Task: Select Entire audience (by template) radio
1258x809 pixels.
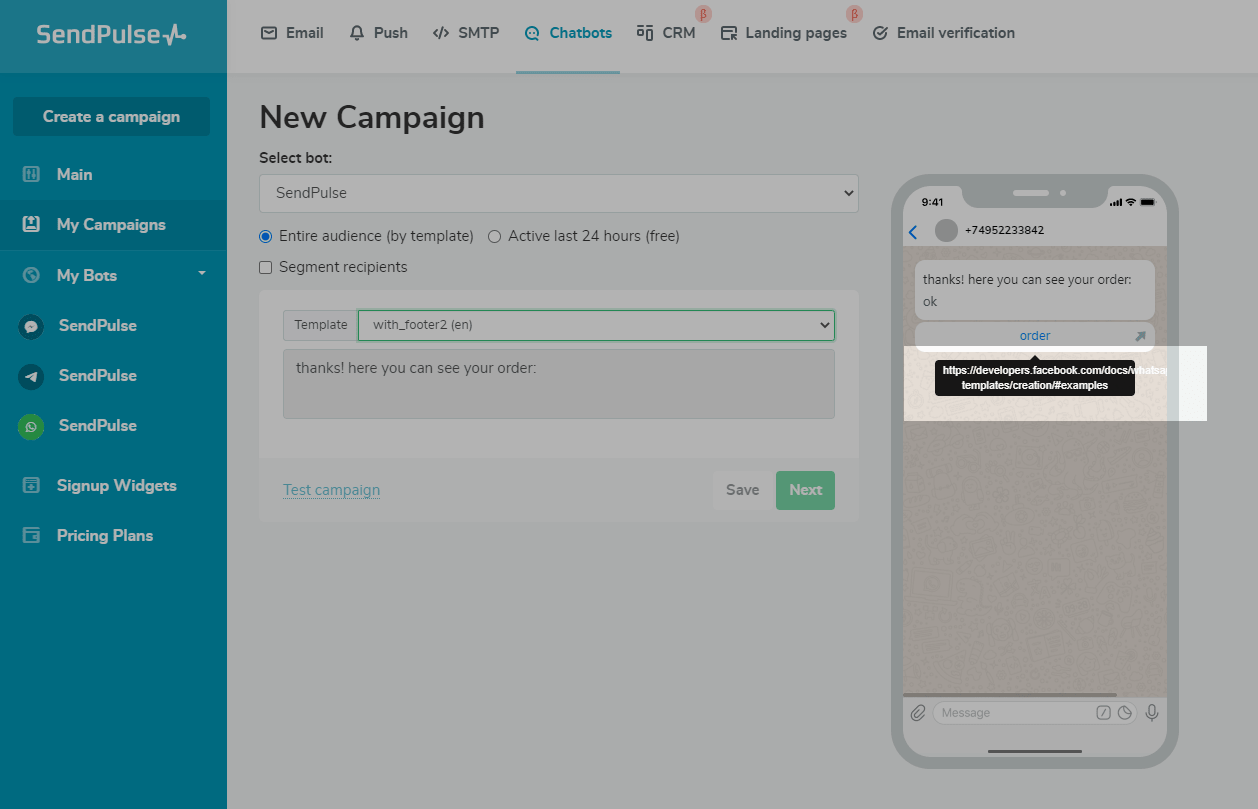Action: (265, 237)
